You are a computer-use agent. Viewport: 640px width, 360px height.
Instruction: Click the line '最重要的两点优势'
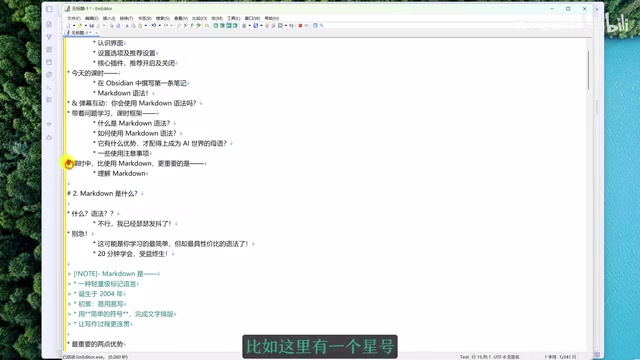pos(98,344)
